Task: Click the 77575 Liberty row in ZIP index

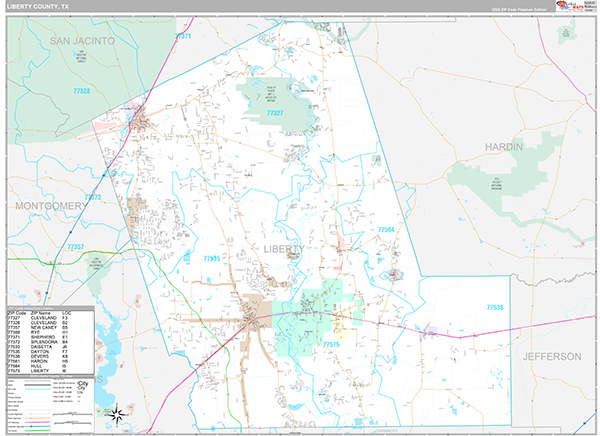Action: click(x=50, y=373)
